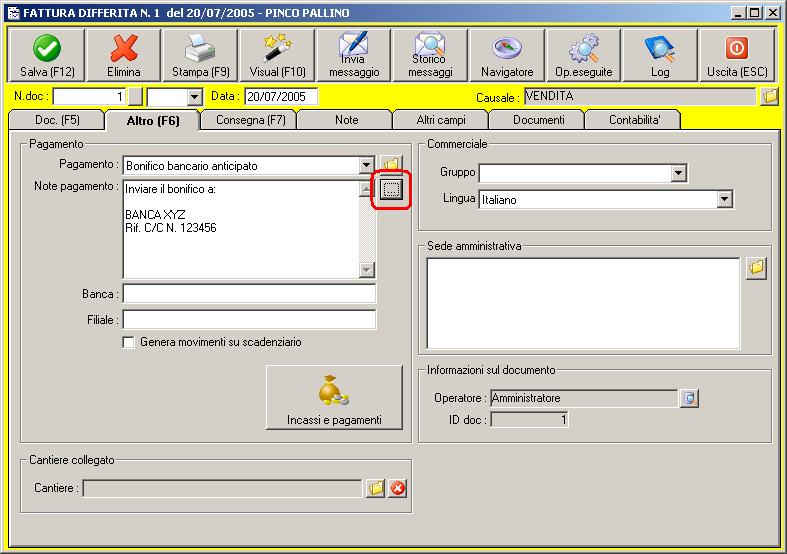
Task: Show Op.eseguite gears button
Action: coord(583,55)
